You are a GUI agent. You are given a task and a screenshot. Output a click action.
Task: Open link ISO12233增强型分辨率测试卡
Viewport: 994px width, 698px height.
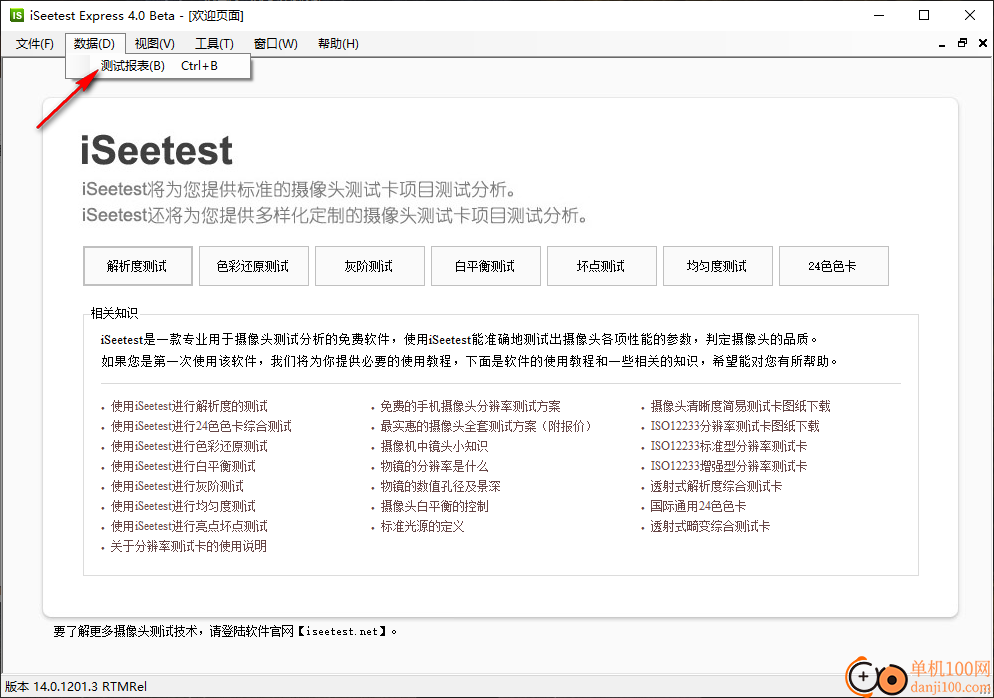click(x=729, y=467)
